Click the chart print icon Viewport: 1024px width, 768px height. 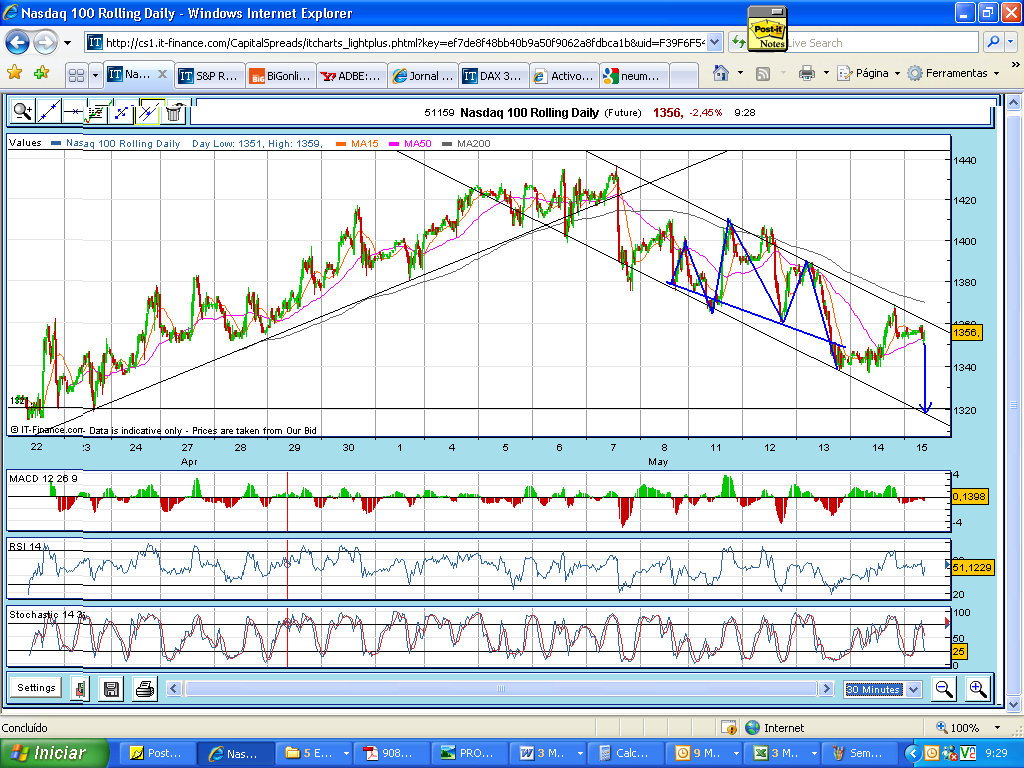(144, 689)
